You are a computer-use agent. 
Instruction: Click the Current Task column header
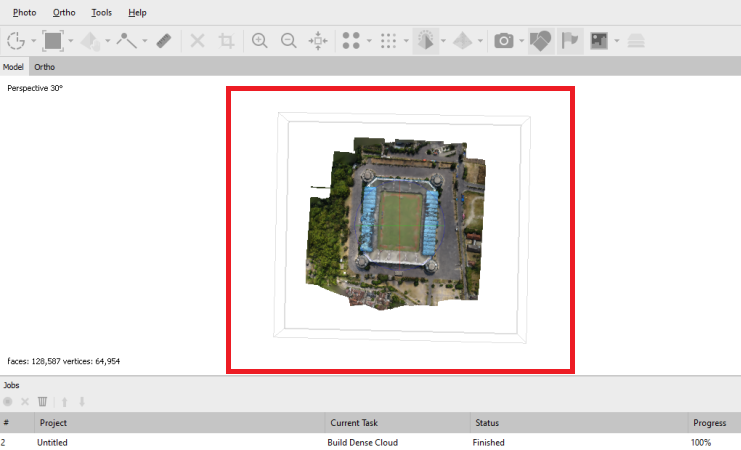coord(397,423)
